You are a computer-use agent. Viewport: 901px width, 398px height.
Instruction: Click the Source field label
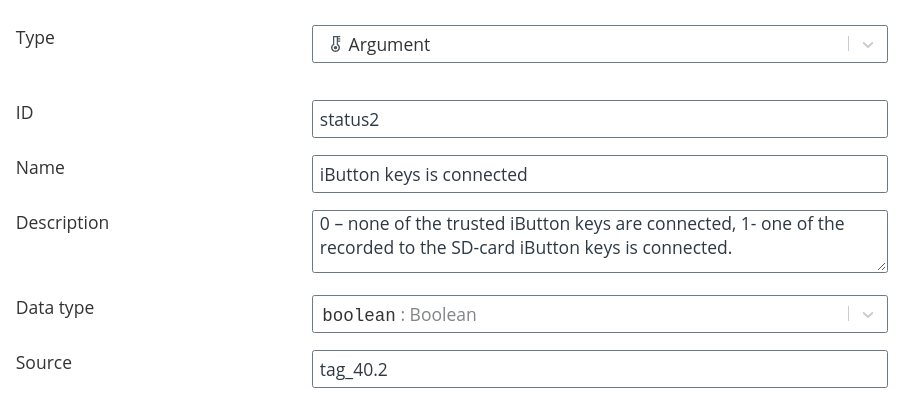coord(44,363)
